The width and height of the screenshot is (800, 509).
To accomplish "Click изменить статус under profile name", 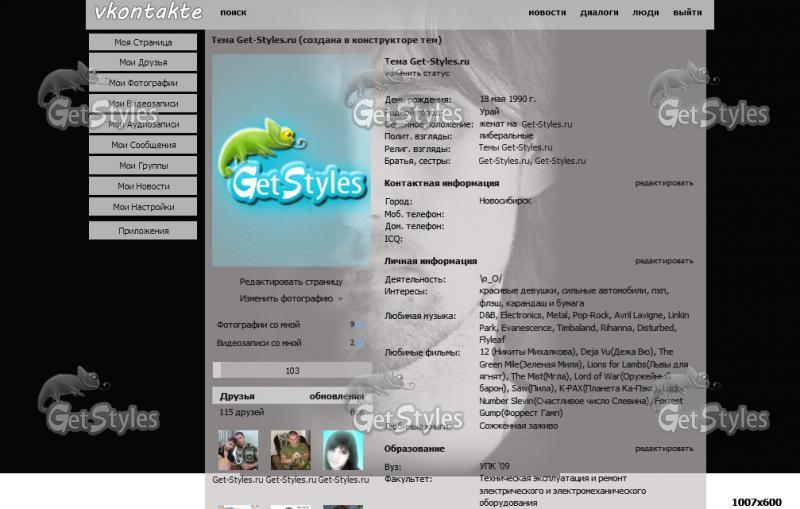I will coord(417,73).
